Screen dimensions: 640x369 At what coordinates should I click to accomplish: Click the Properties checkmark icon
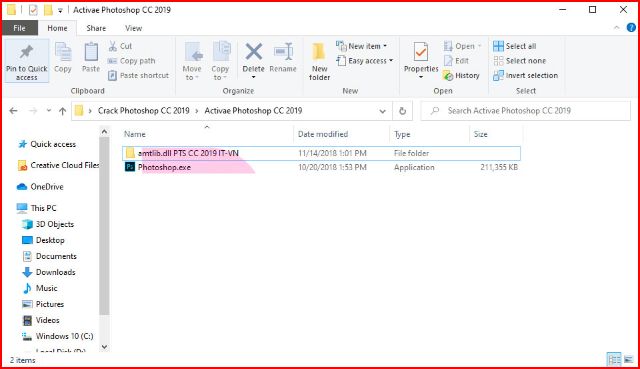tap(421, 52)
